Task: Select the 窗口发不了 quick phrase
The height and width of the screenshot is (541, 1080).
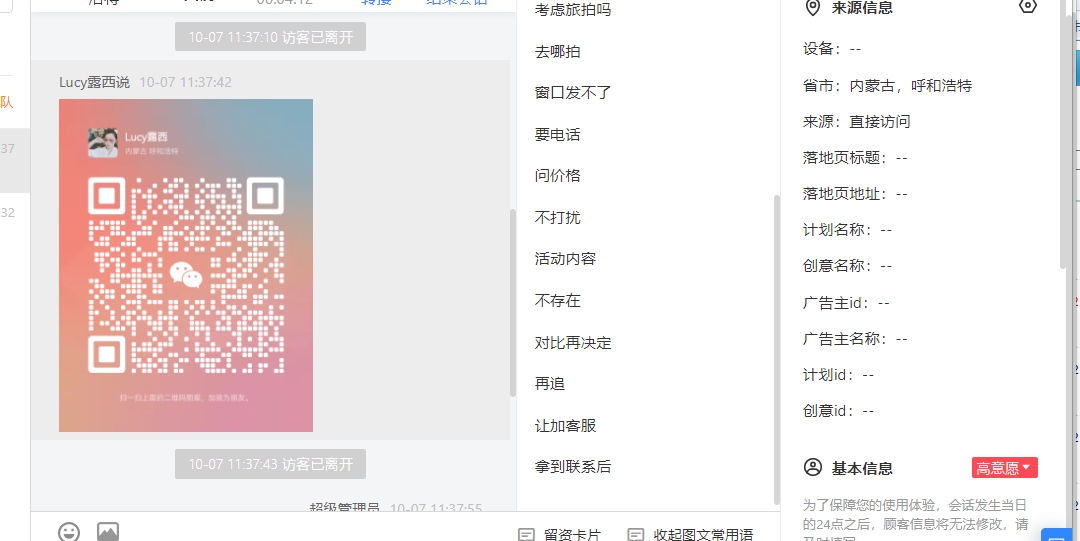Action: pos(572,92)
